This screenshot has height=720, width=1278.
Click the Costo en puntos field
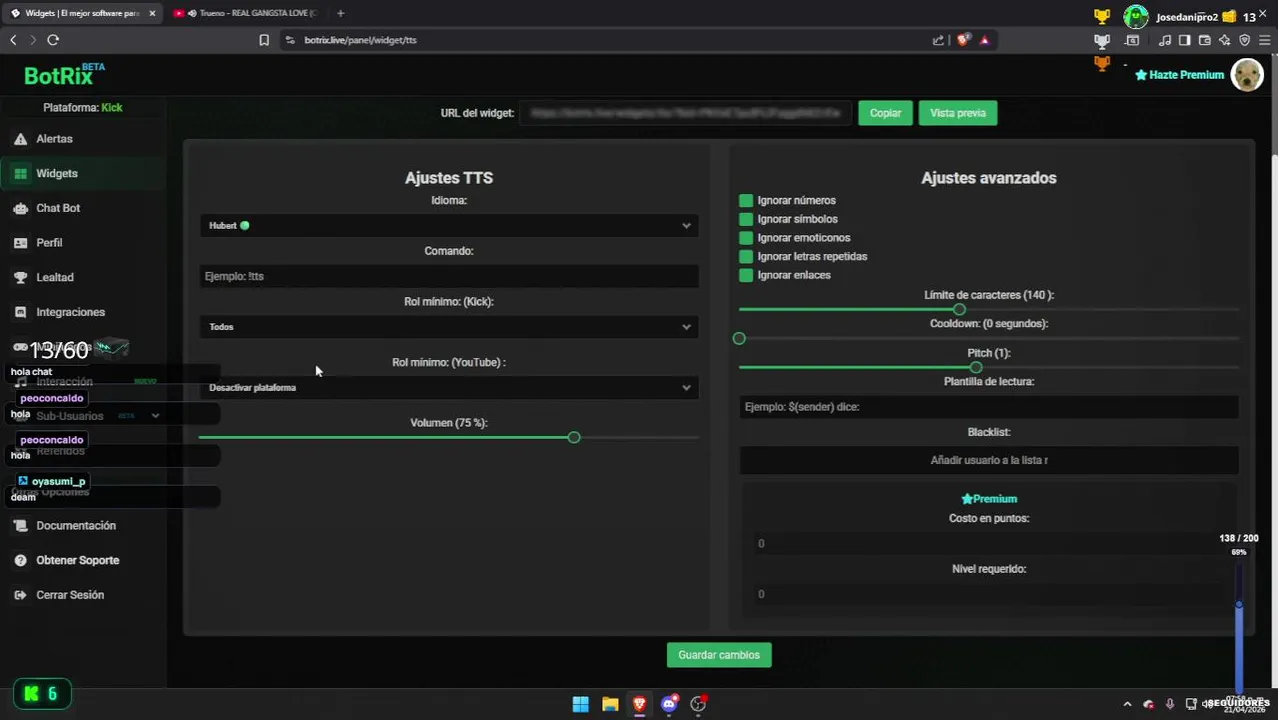[x=989, y=544]
